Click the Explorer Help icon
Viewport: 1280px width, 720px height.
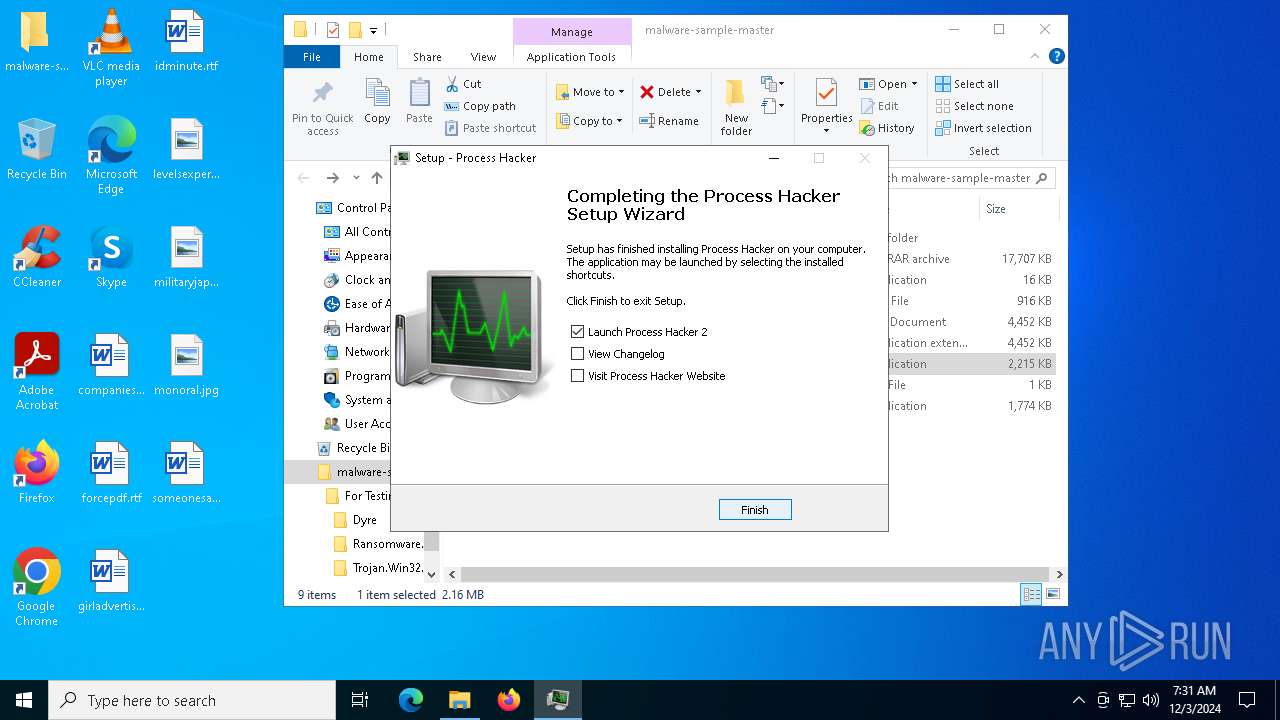pyautogui.click(x=1056, y=57)
